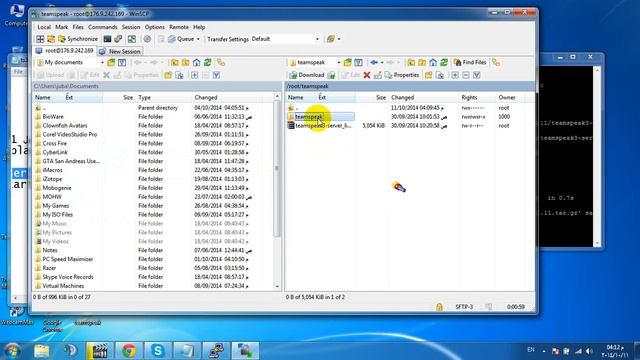Click the local panel select files plus icon
Image resolution: width=640 pixels, height=360 pixels.
tap(195, 75)
